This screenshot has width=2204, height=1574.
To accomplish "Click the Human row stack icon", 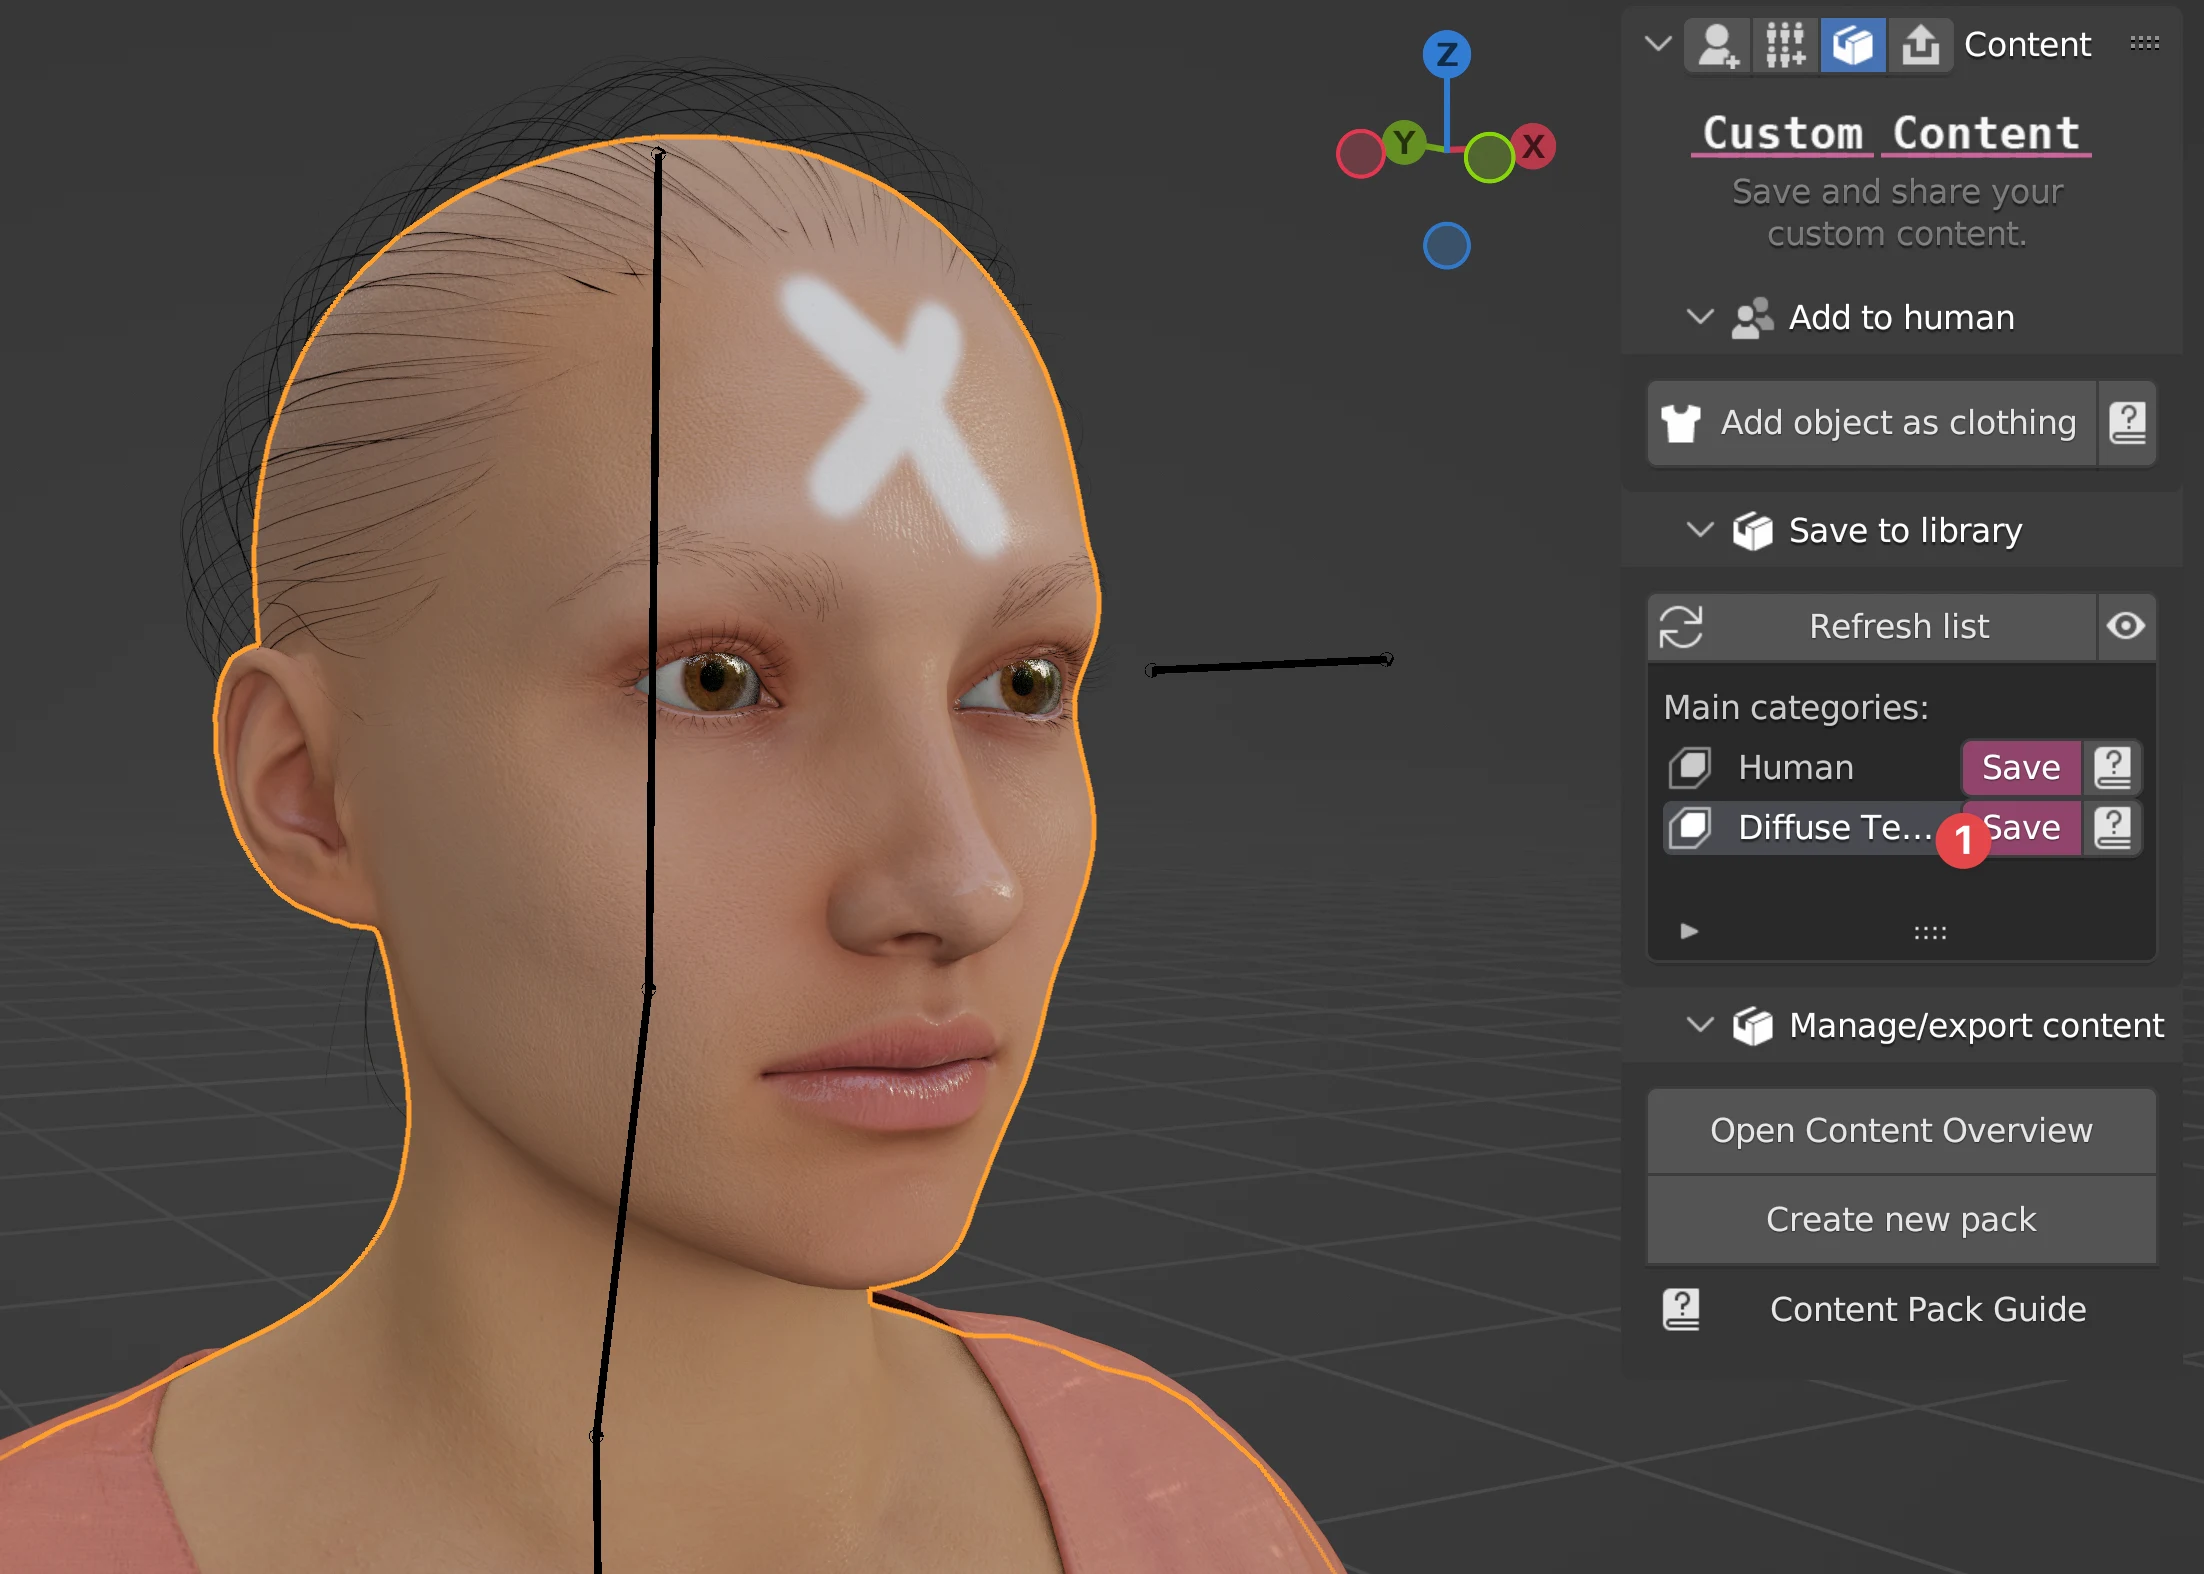I will pos(1690,768).
